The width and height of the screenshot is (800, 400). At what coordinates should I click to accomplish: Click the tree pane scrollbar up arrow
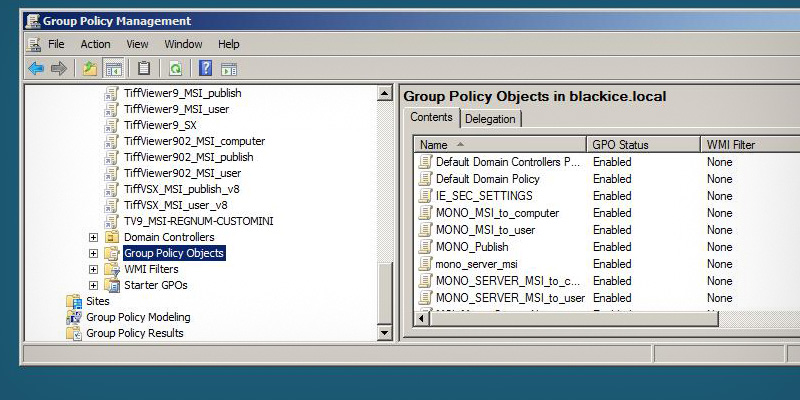point(384,93)
